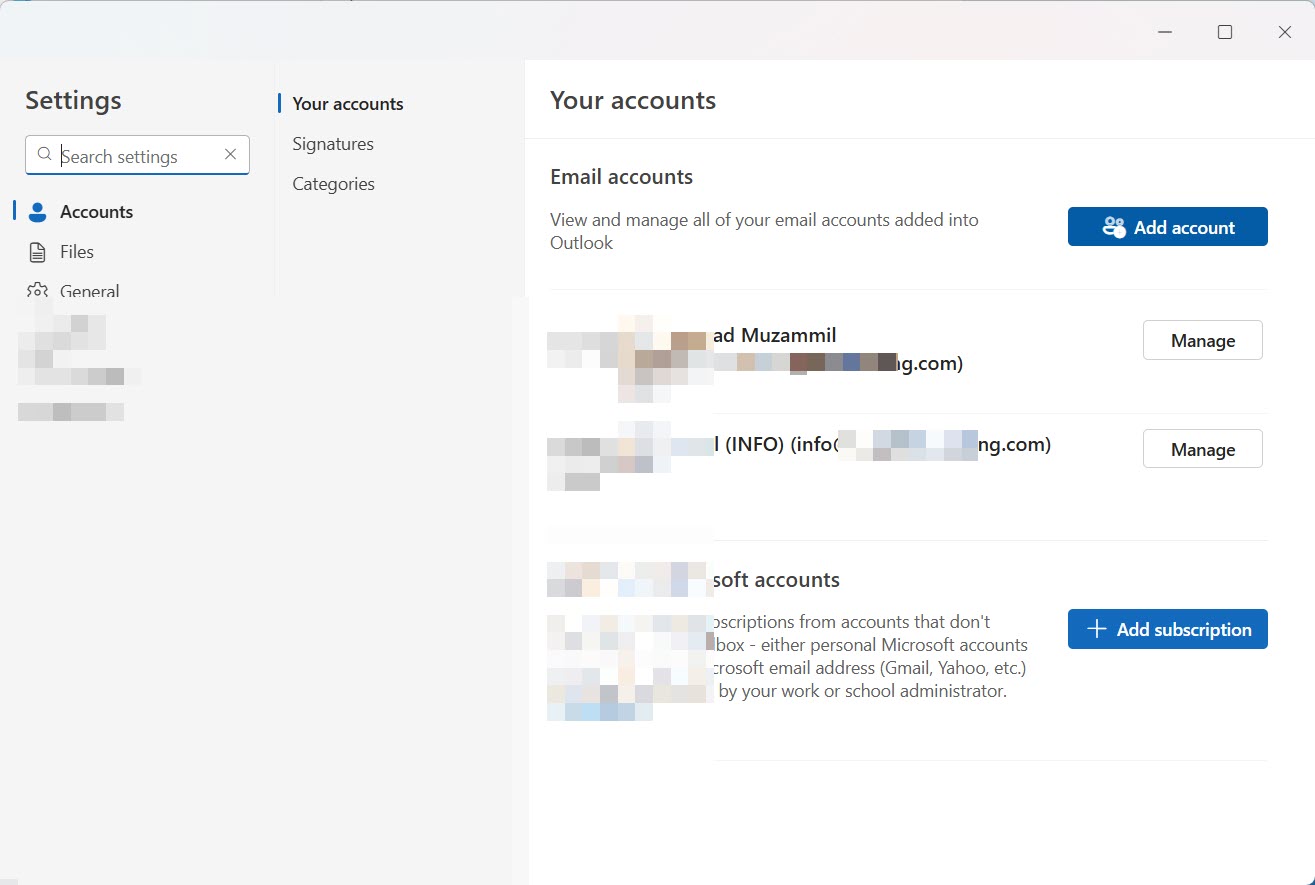Manage the Muzammil email account
The width and height of the screenshot is (1315, 885).
point(1202,340)
